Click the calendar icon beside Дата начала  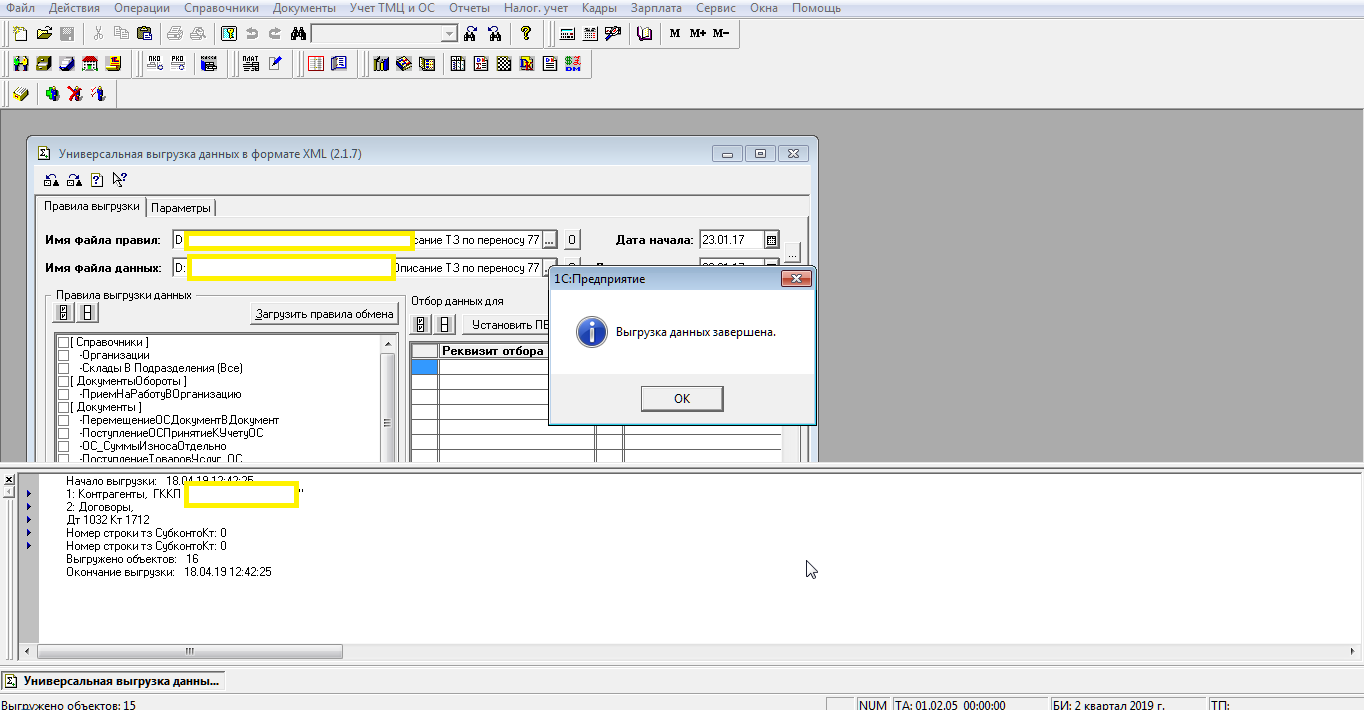click(x=771, y=240)
